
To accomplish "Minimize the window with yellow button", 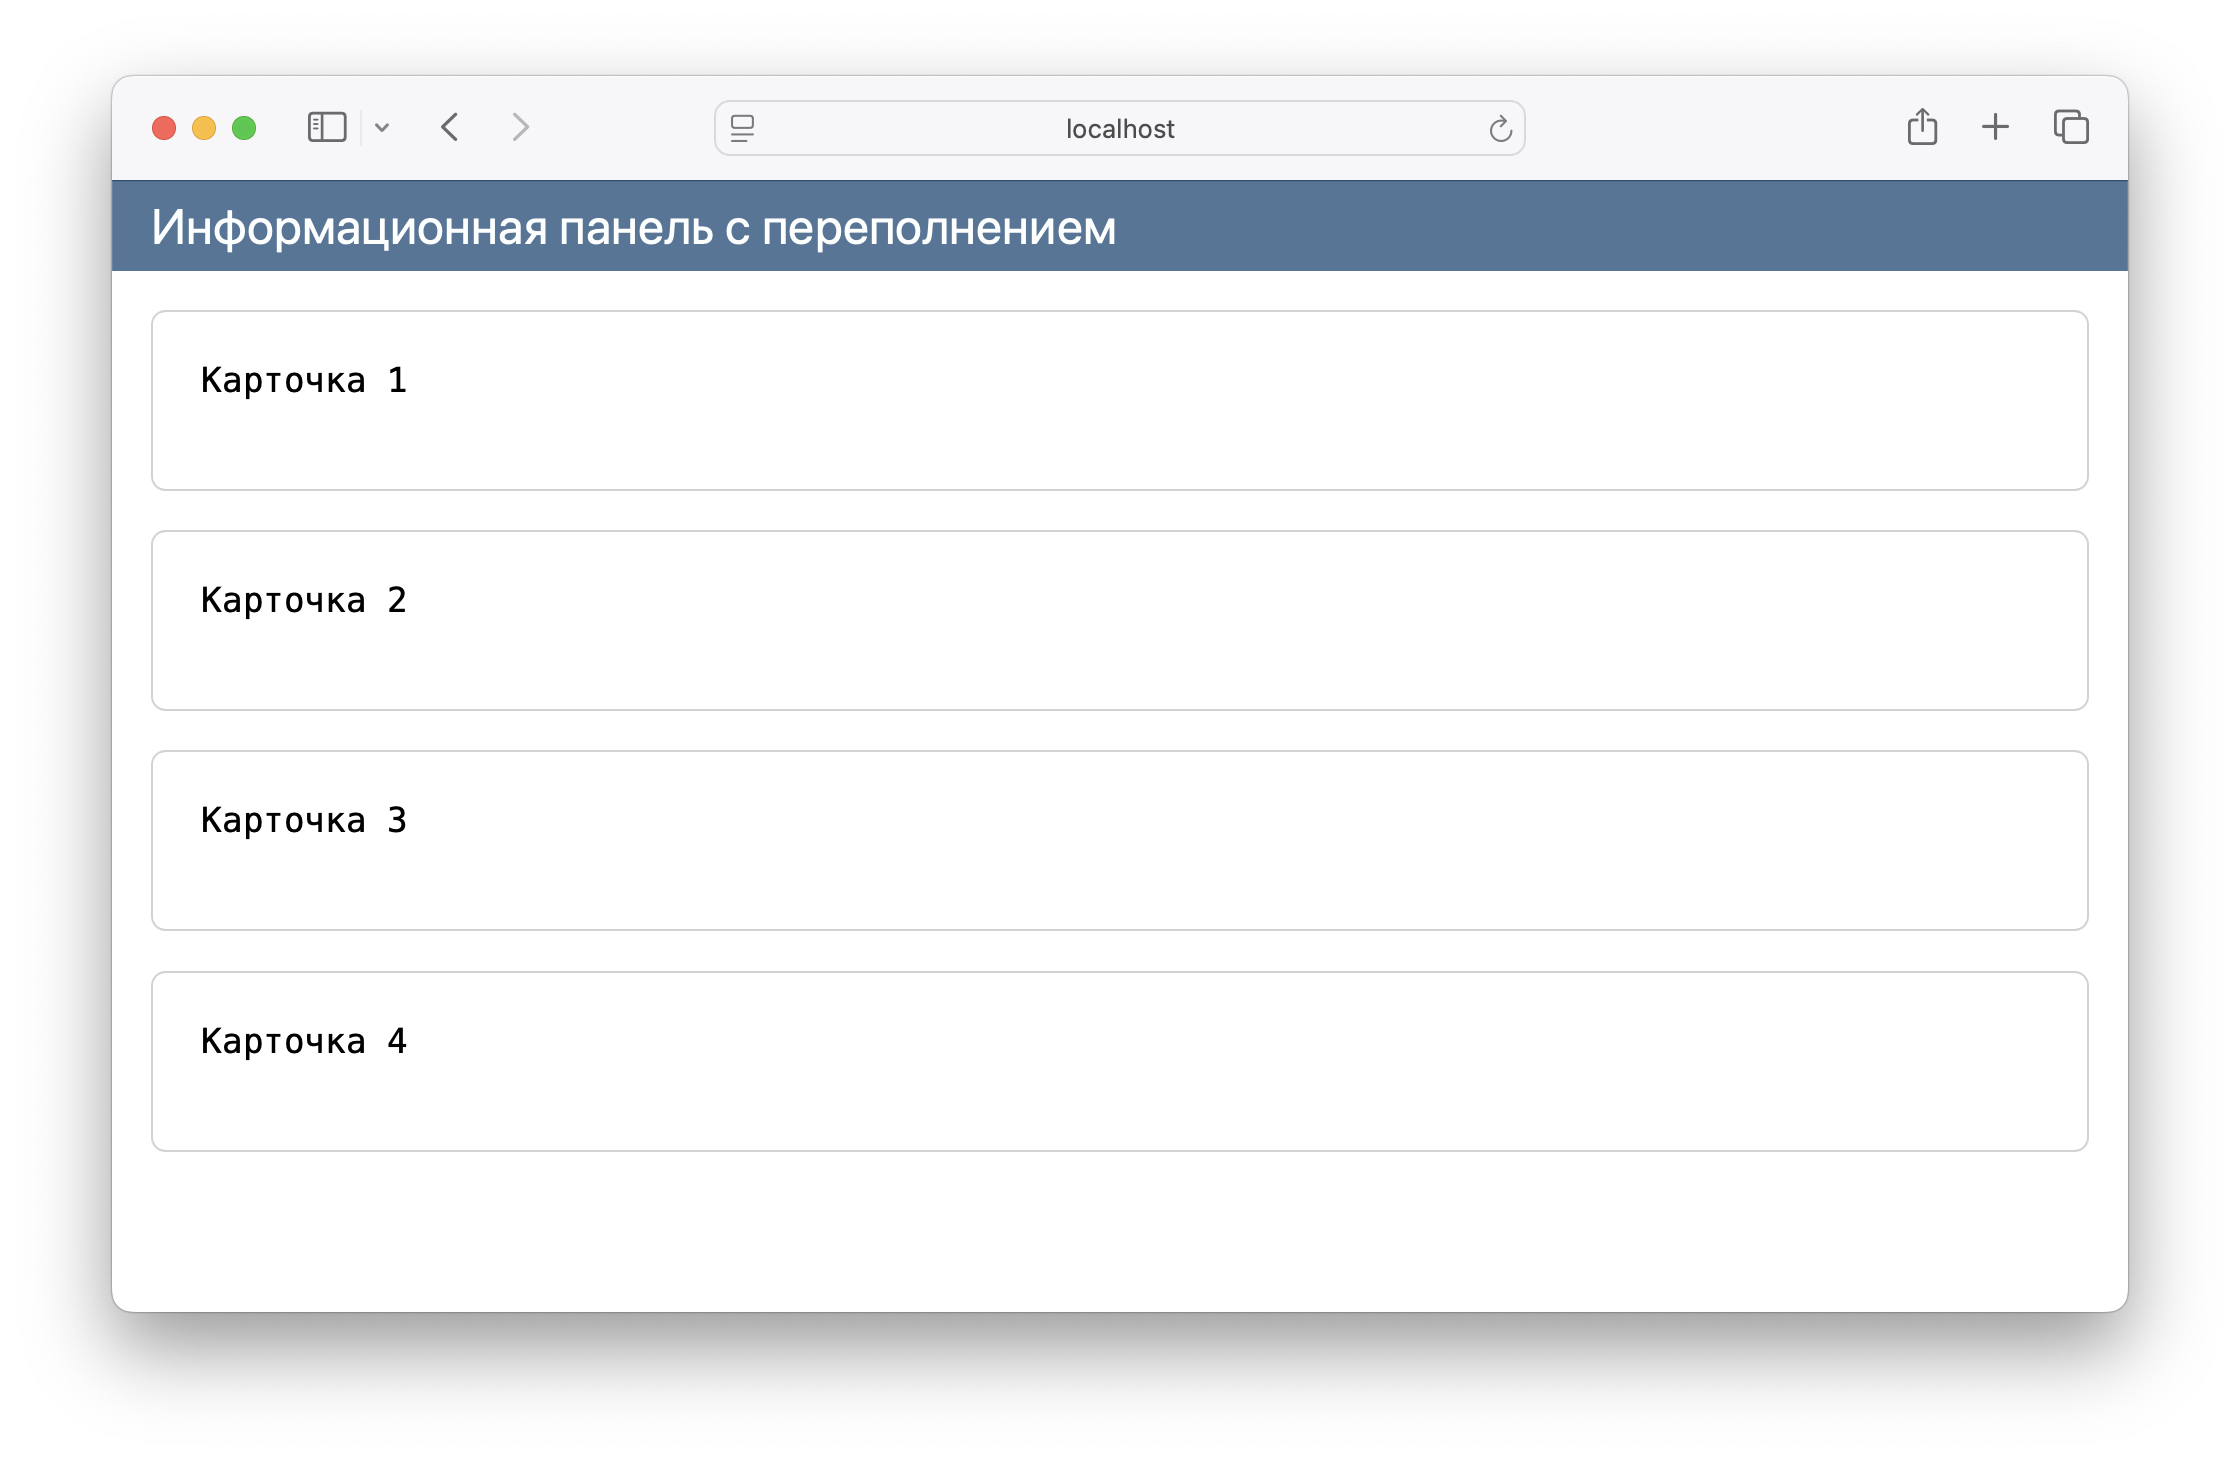I will tap(204, 128).
